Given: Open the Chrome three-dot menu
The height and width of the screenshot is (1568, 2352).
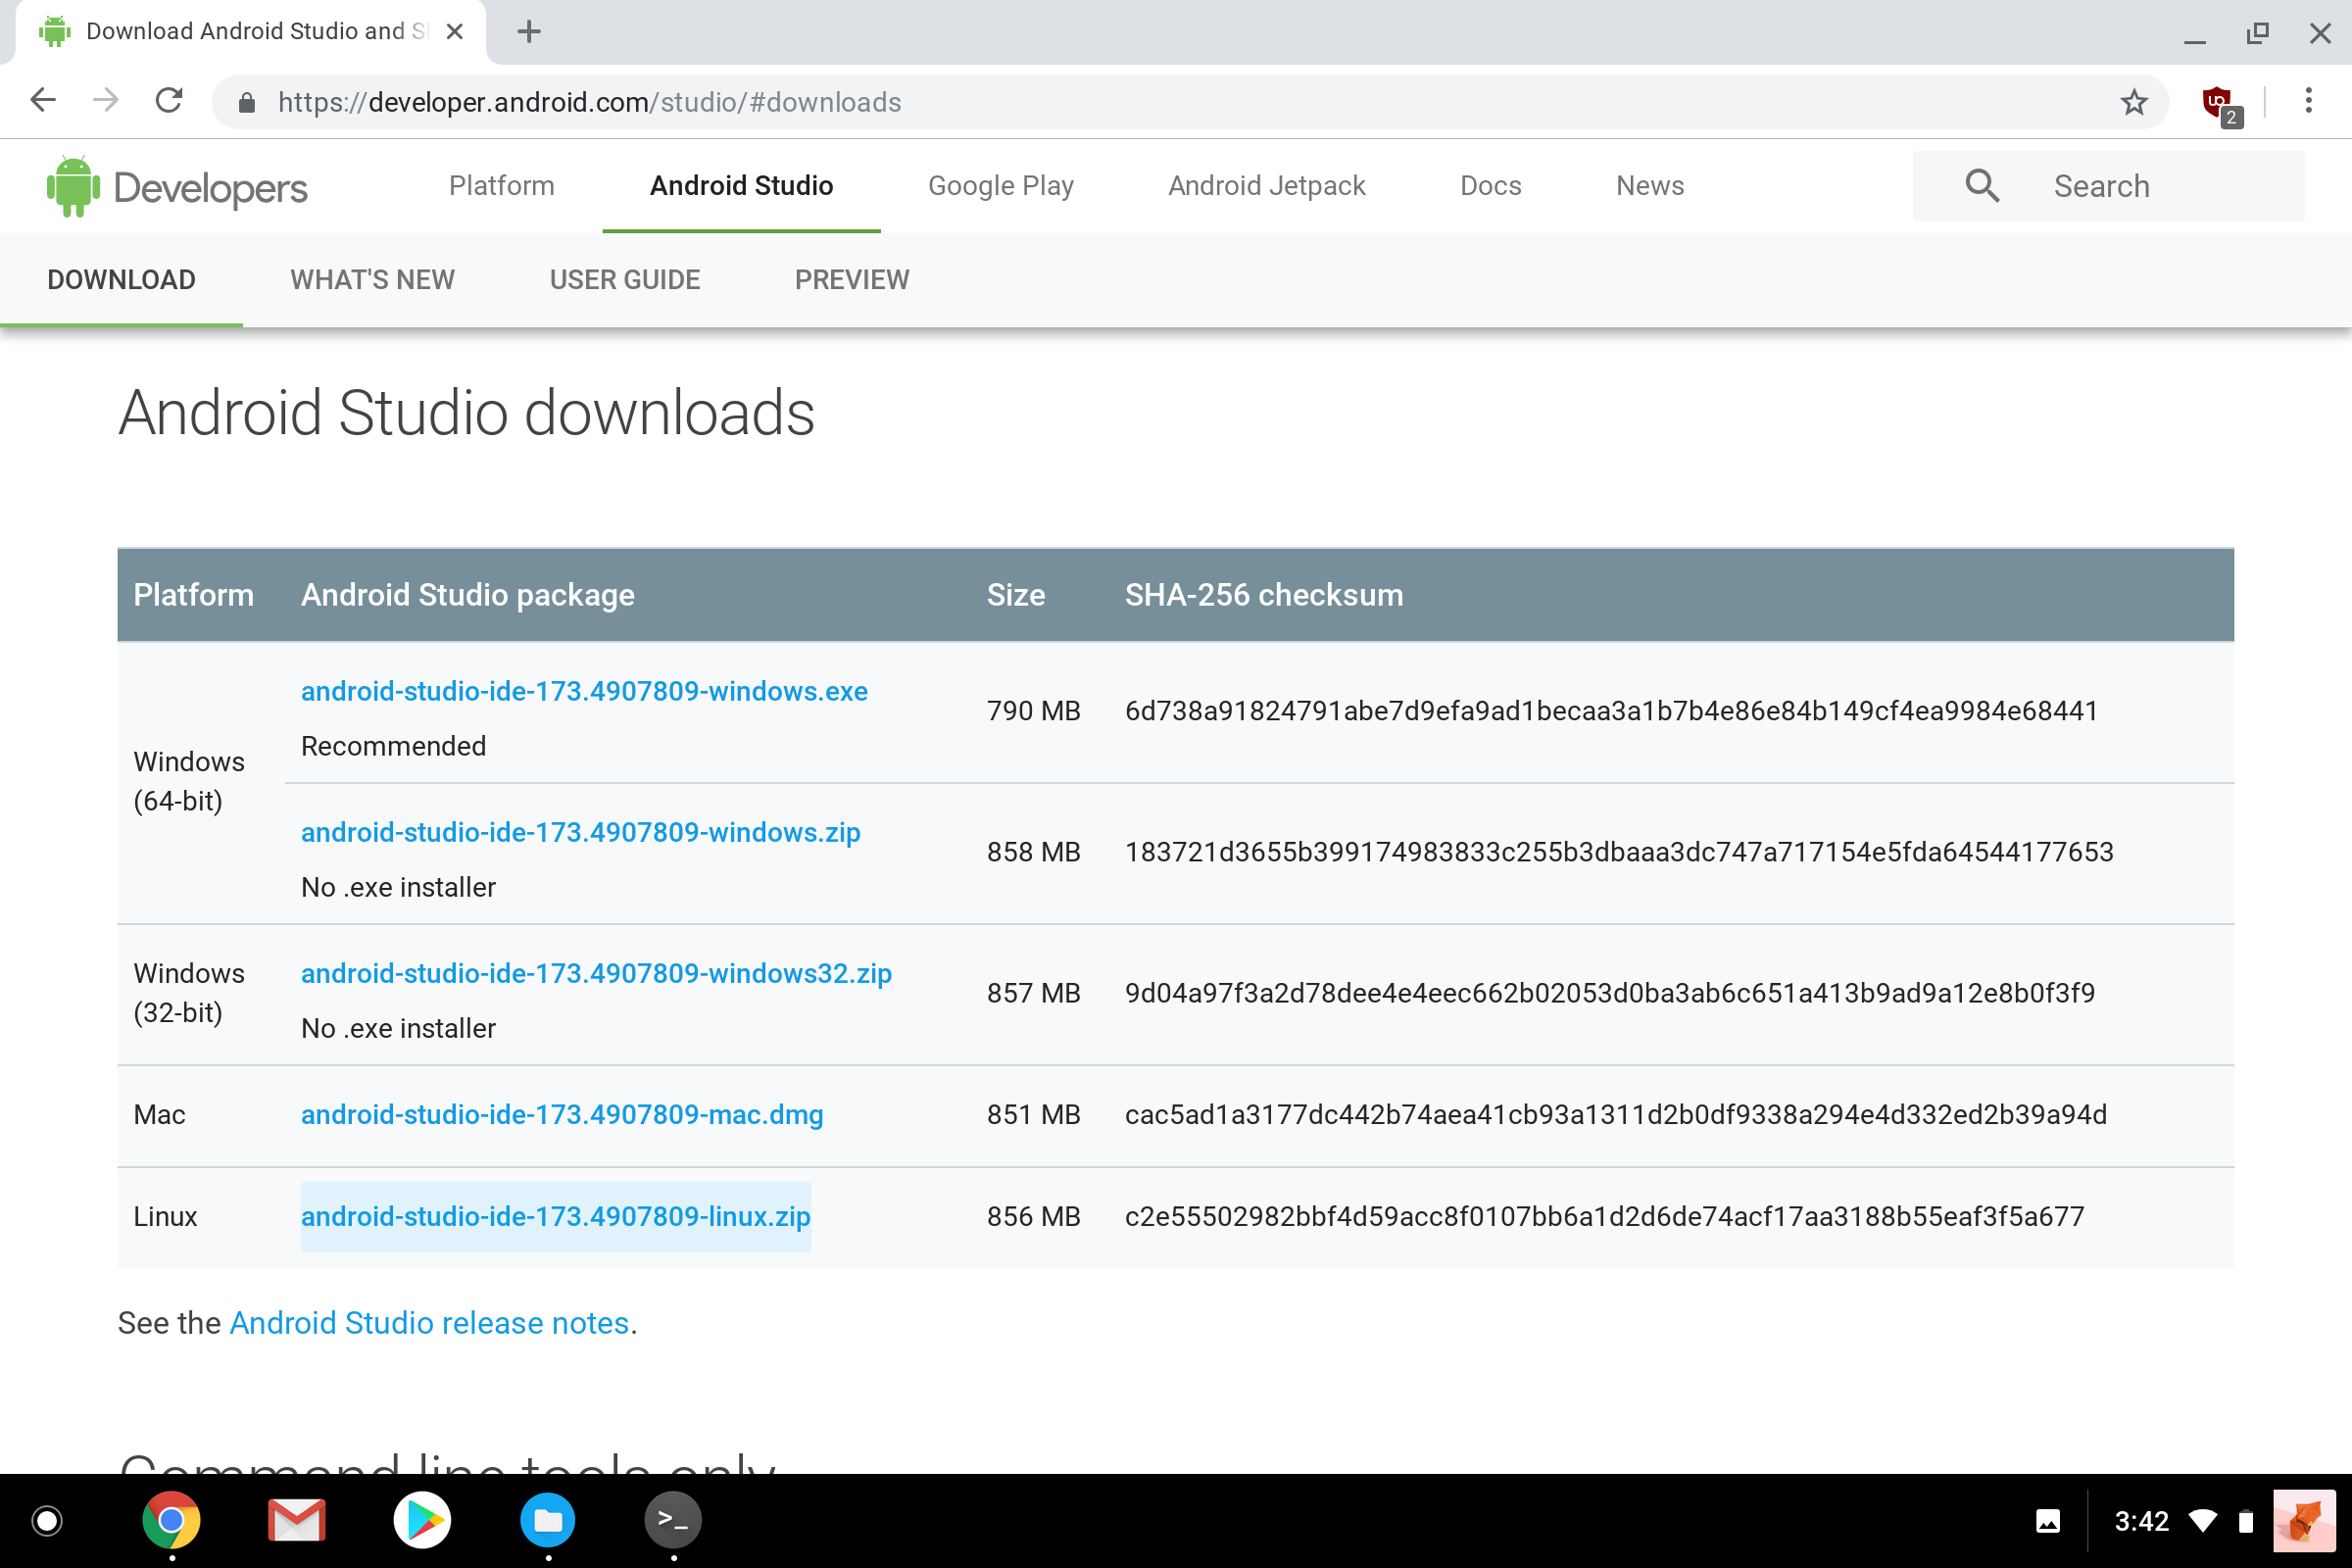Looking at the screenshot, I should click(2308, 101).
